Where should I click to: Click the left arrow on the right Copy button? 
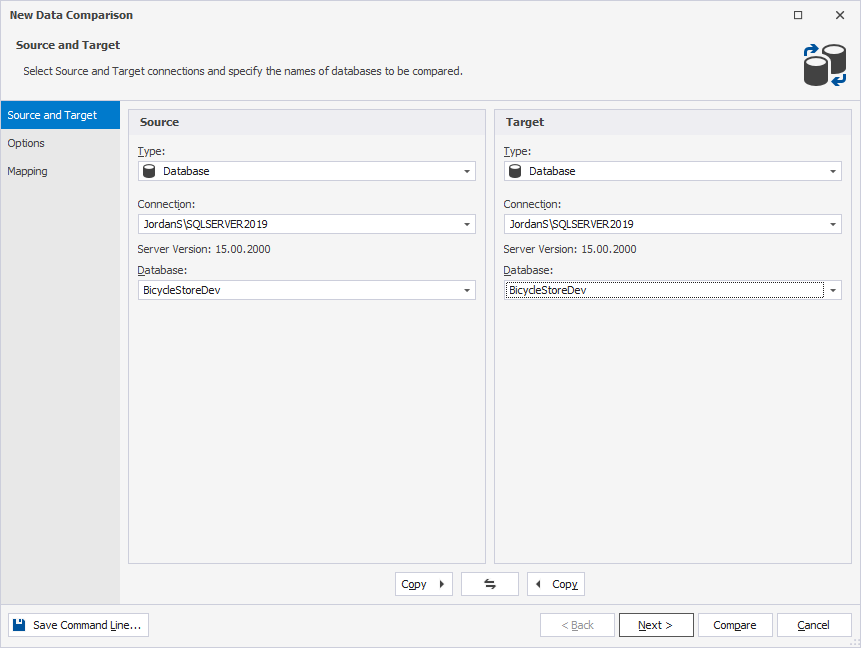click(x=540, y=583)
